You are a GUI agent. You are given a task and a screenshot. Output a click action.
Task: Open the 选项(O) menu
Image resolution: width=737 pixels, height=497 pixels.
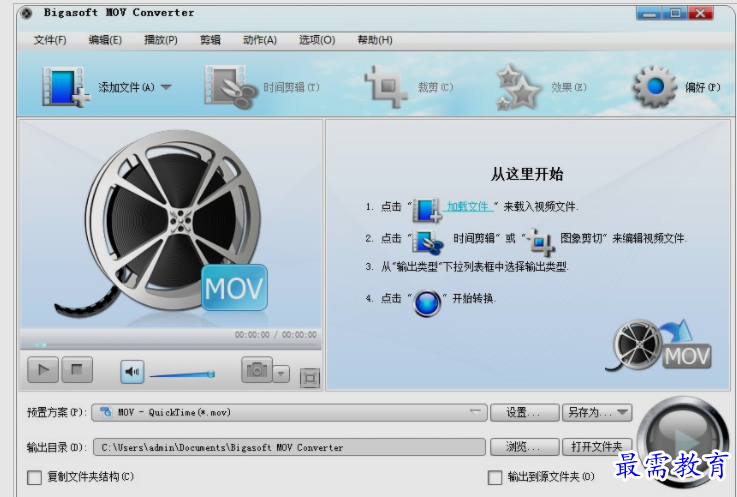pos(317,40)
